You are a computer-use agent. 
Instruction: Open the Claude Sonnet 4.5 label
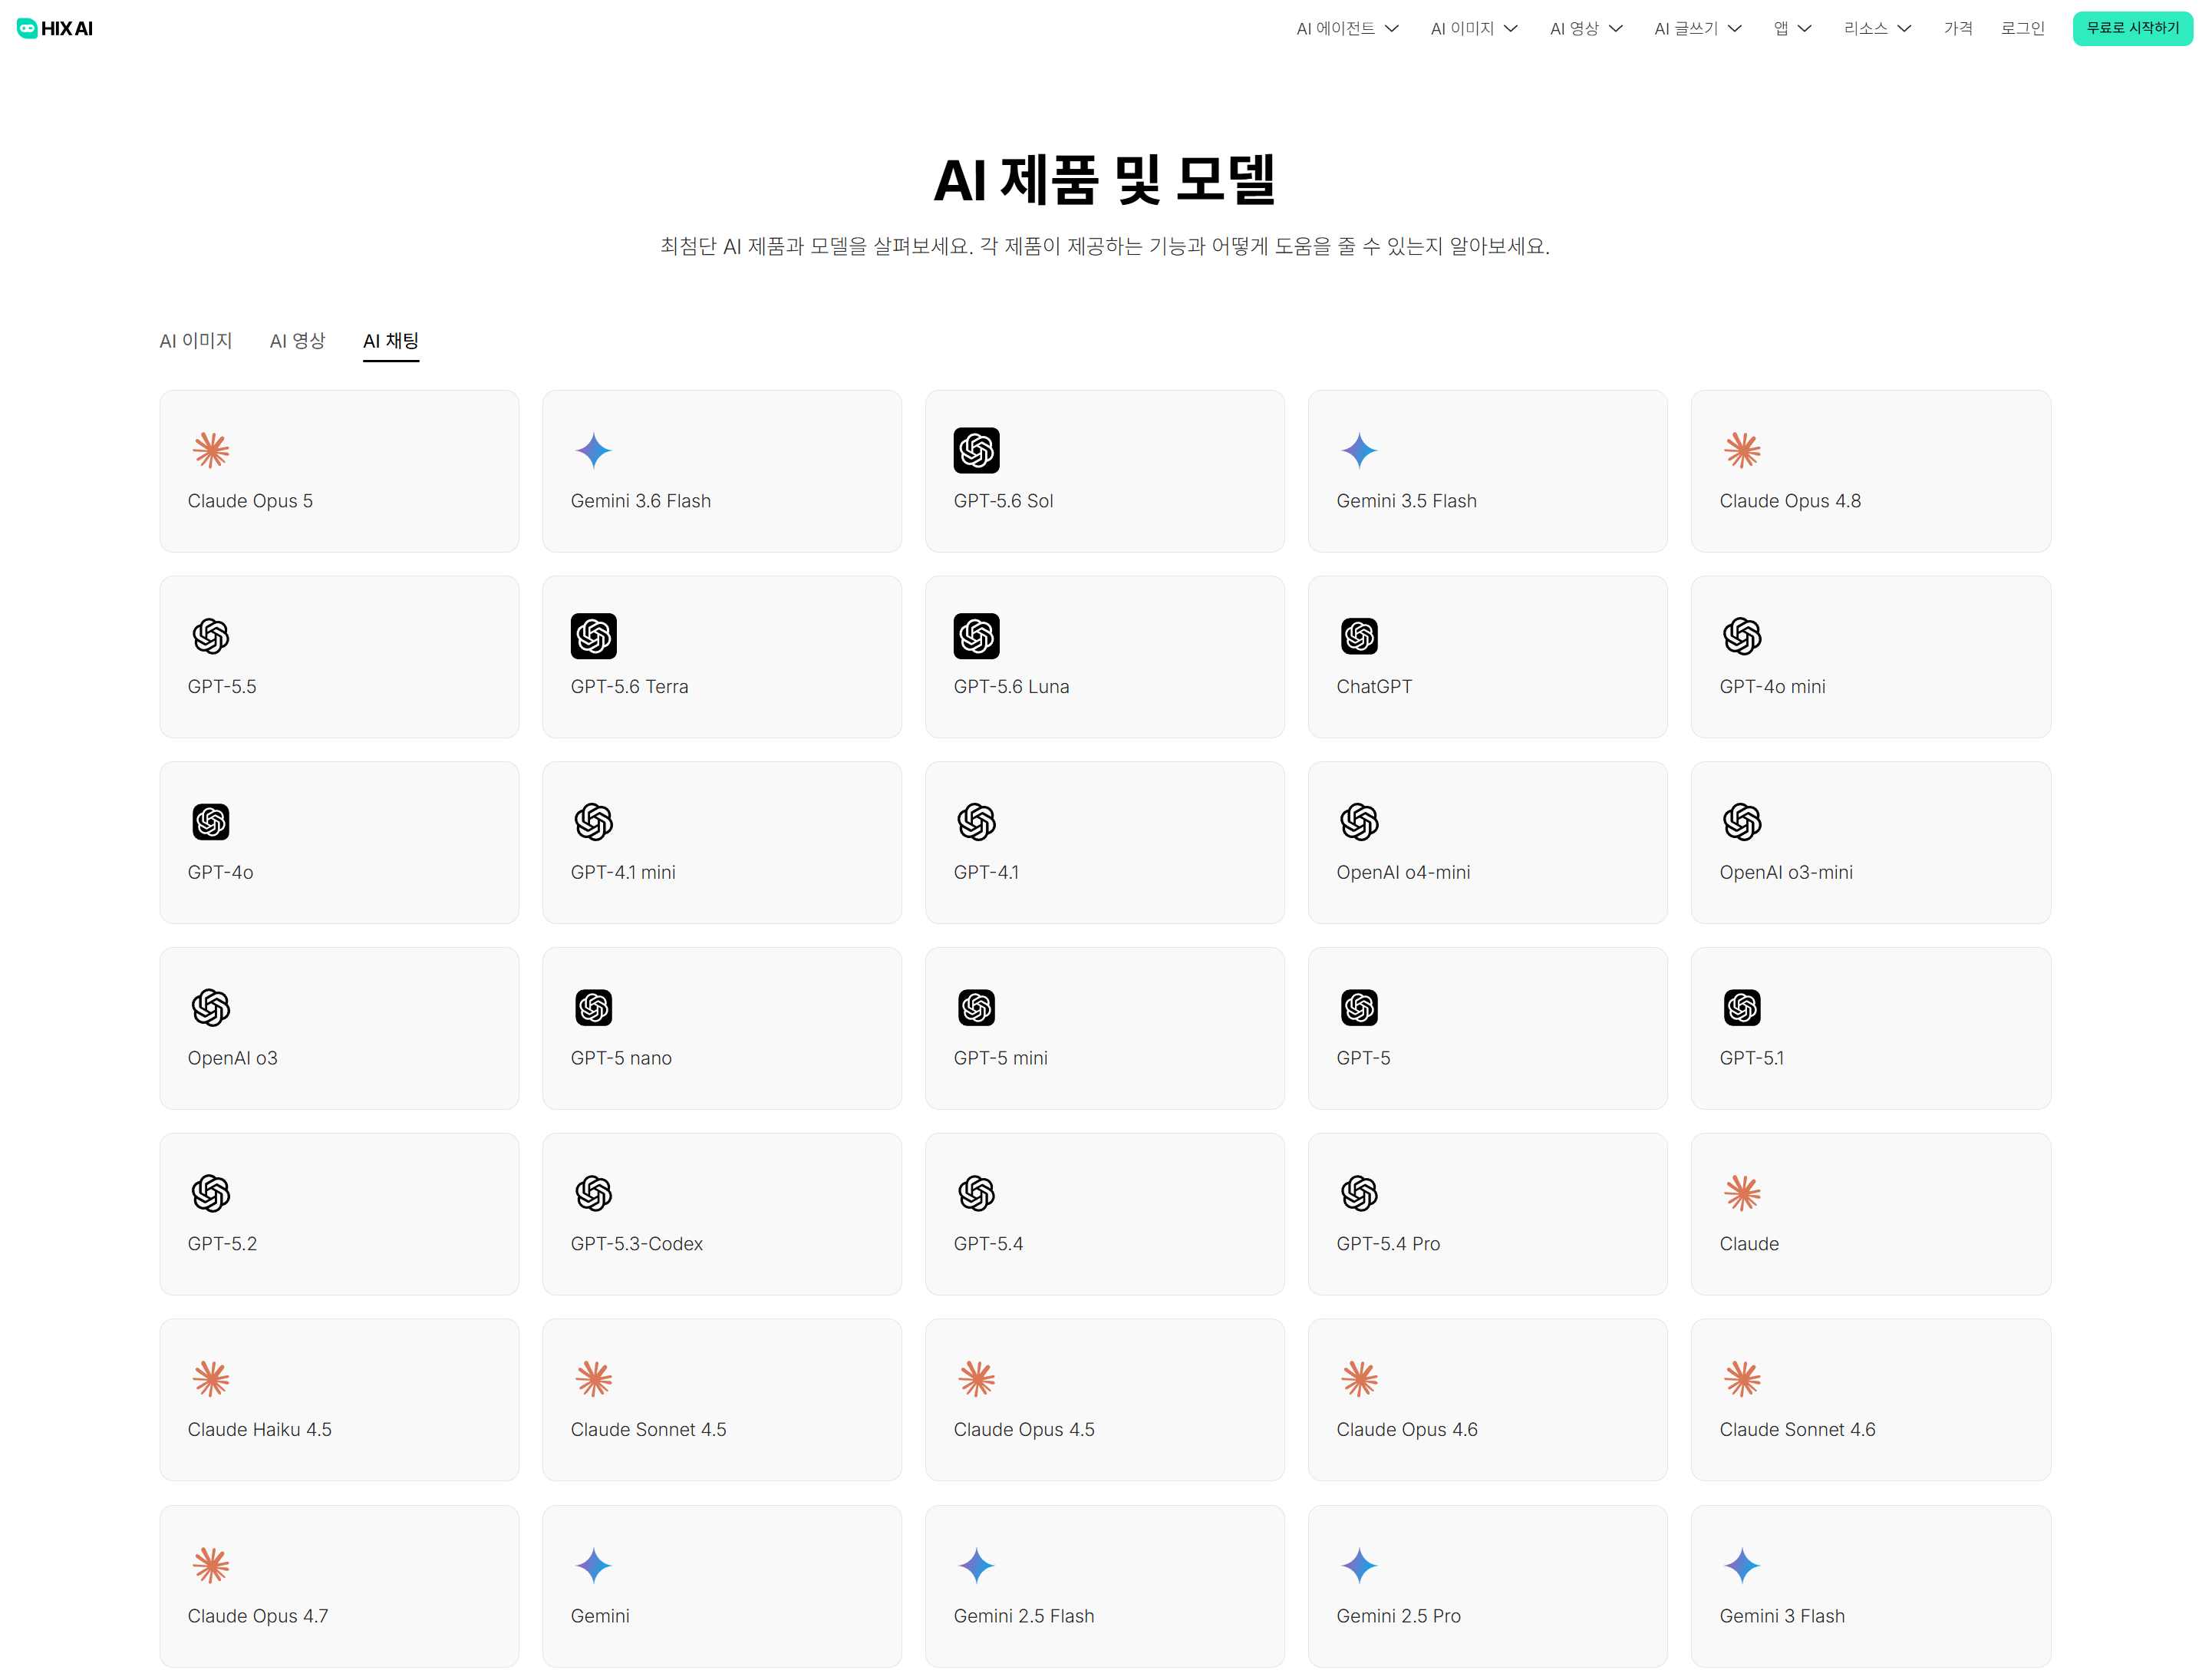[648, 1430]
